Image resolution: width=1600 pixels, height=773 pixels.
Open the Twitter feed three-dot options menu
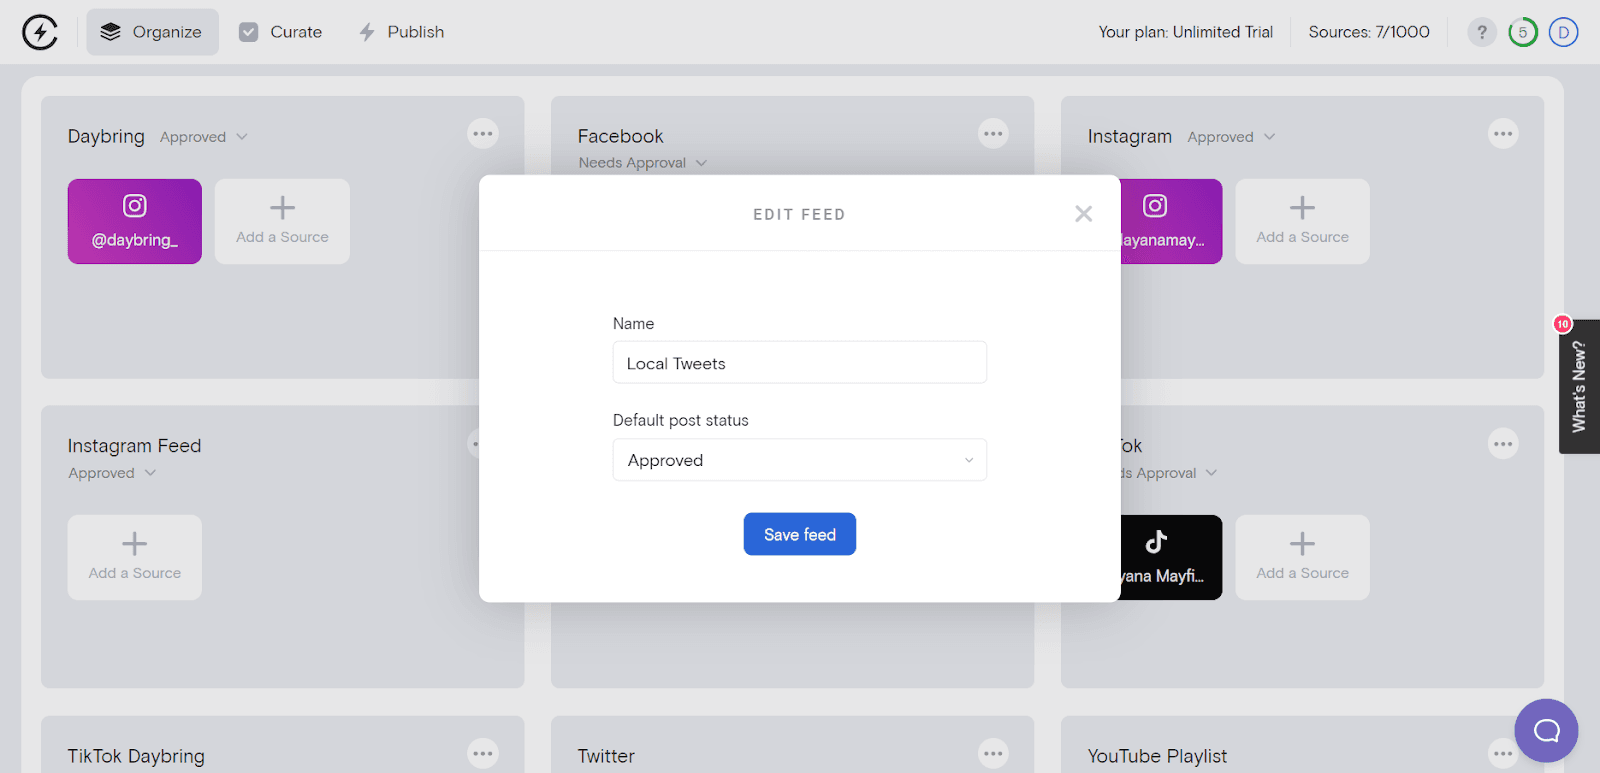(x=993, y=754)
